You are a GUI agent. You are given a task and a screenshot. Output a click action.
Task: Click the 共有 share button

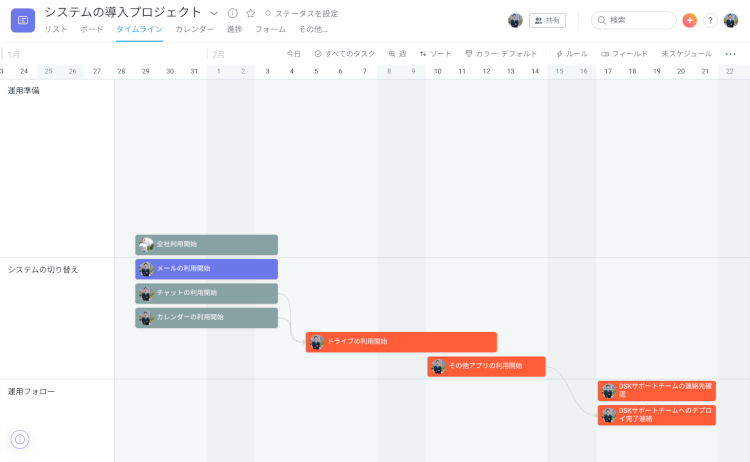coord(547,20)
